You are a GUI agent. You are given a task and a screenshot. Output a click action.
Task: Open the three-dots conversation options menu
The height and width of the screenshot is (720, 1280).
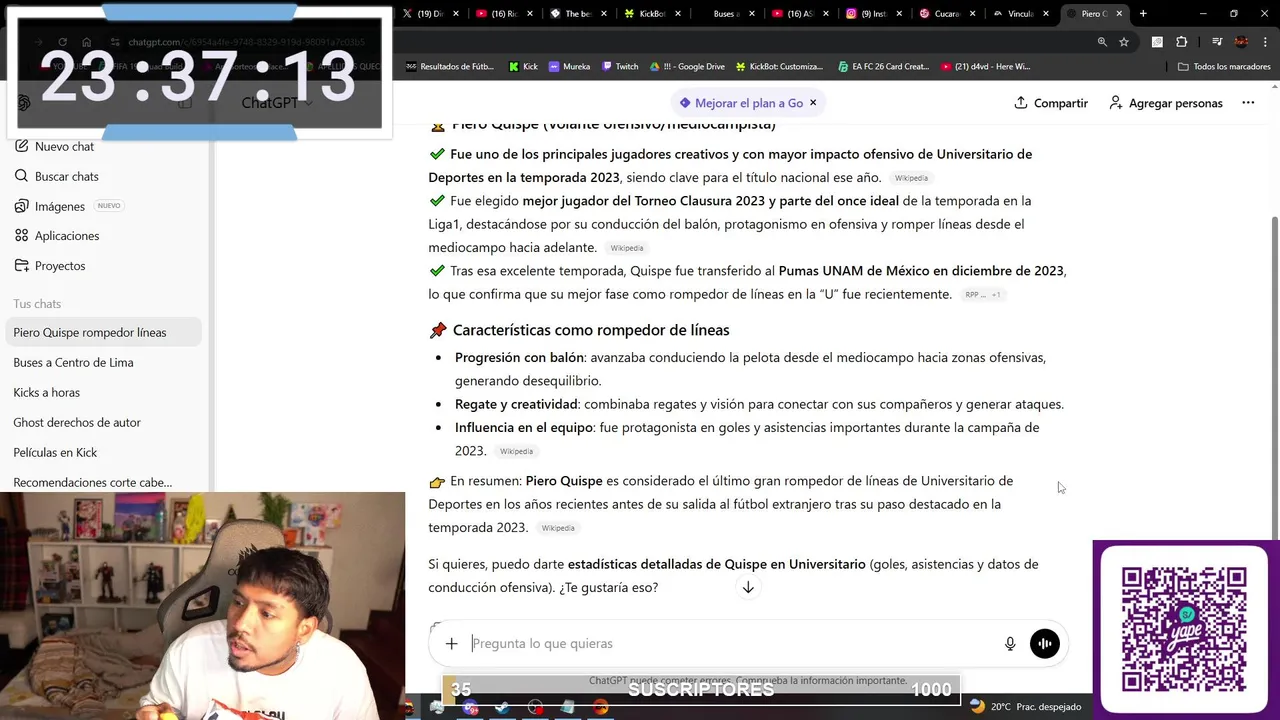(x=1248, y=103)
